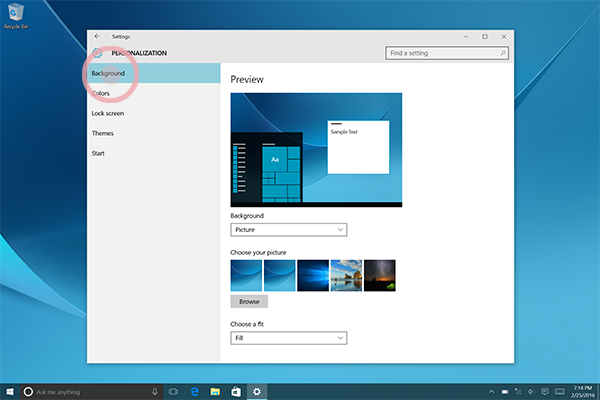
Task: Show hidden icons in the system tray
Action: [x=491, y=392]
